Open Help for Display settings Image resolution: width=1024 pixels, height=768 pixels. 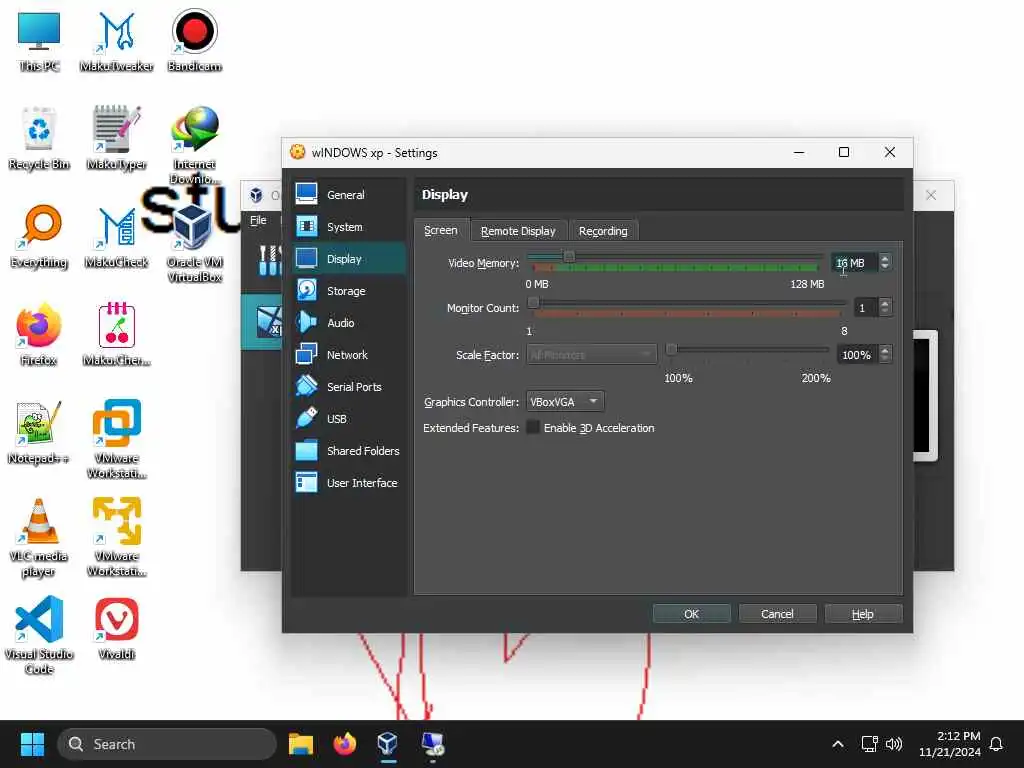(x=863, y=614)
